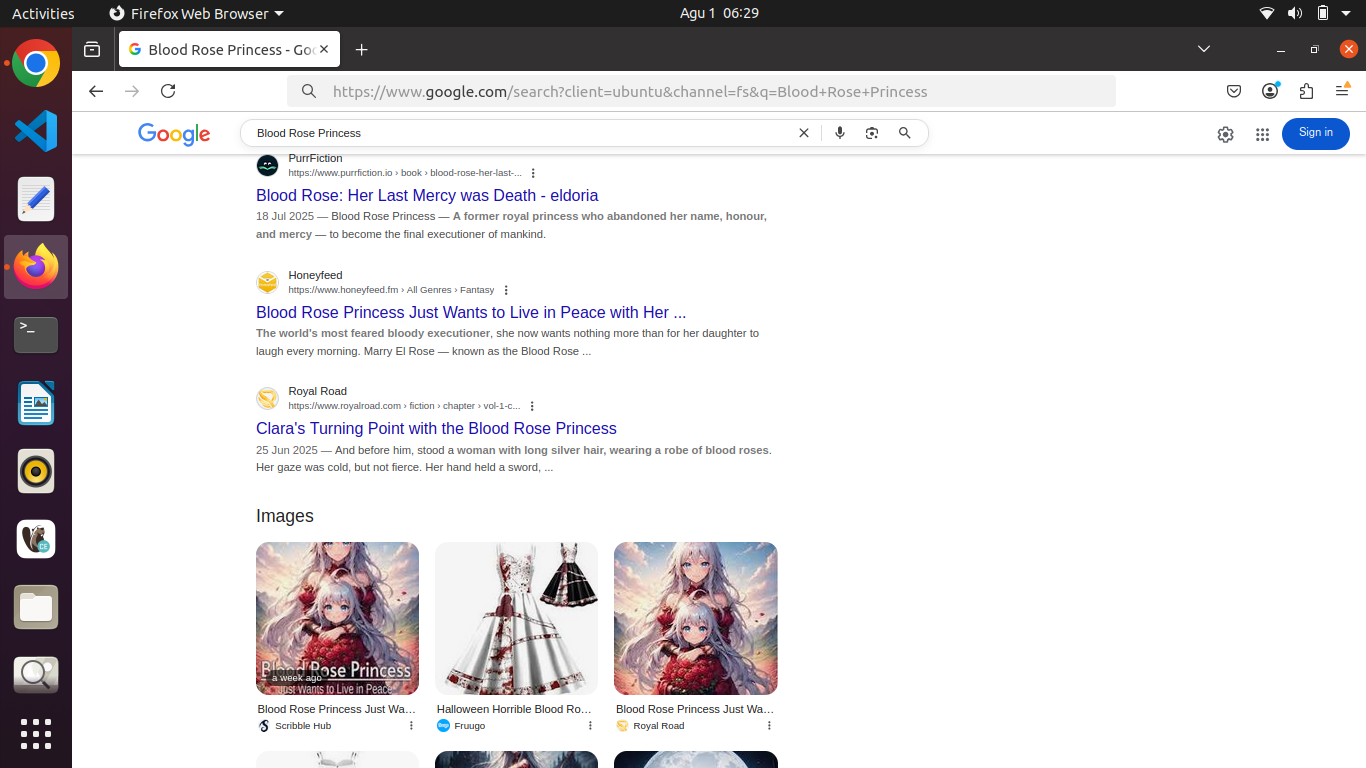Open the Firefox Web Browser app menu
This screenshot has height=768, width=1366.
tap(196, 13)
